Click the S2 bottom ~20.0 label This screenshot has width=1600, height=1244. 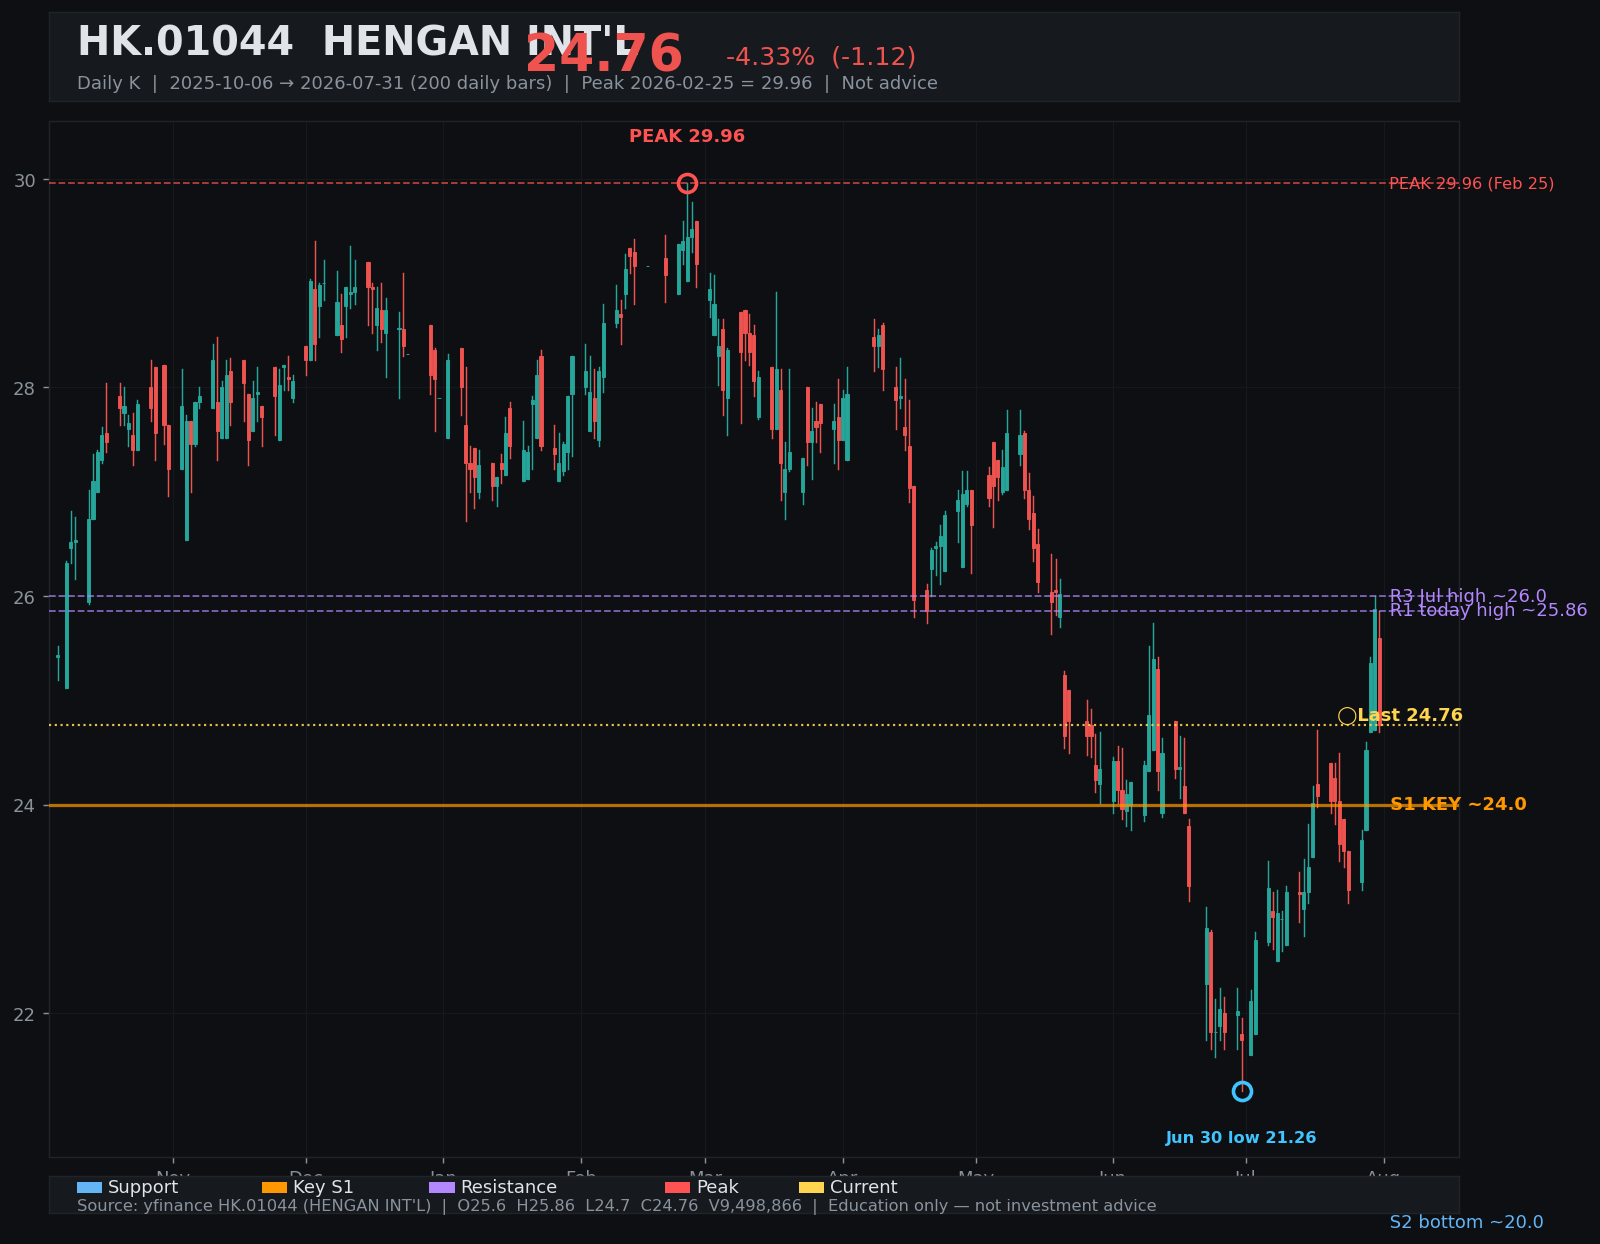(x=1466, y=1222)
